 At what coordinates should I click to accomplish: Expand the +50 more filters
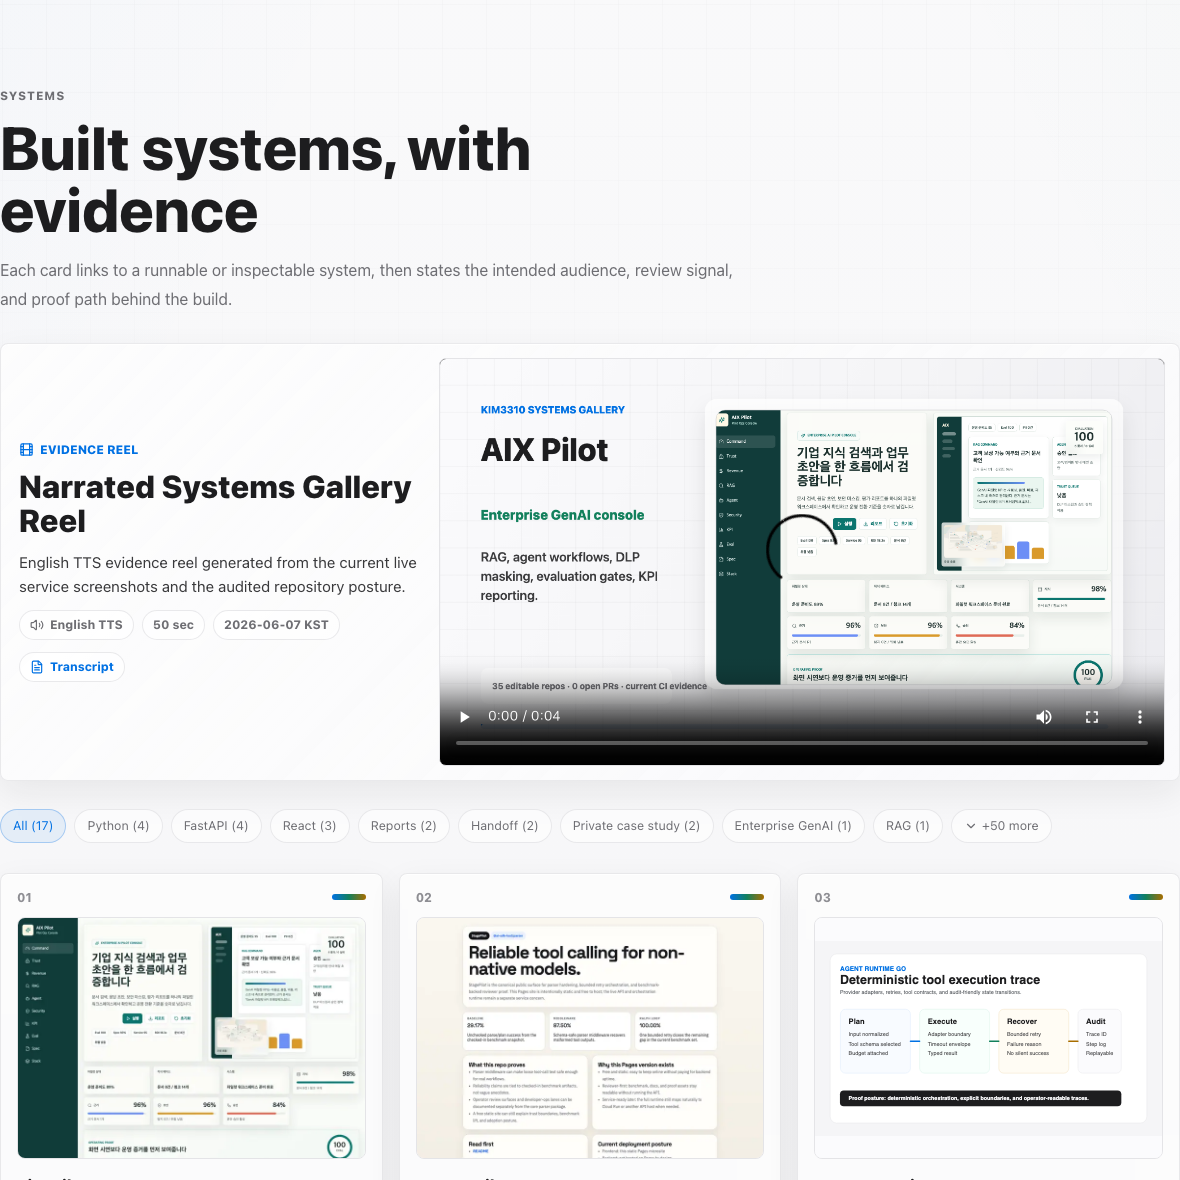[1002, 826]
